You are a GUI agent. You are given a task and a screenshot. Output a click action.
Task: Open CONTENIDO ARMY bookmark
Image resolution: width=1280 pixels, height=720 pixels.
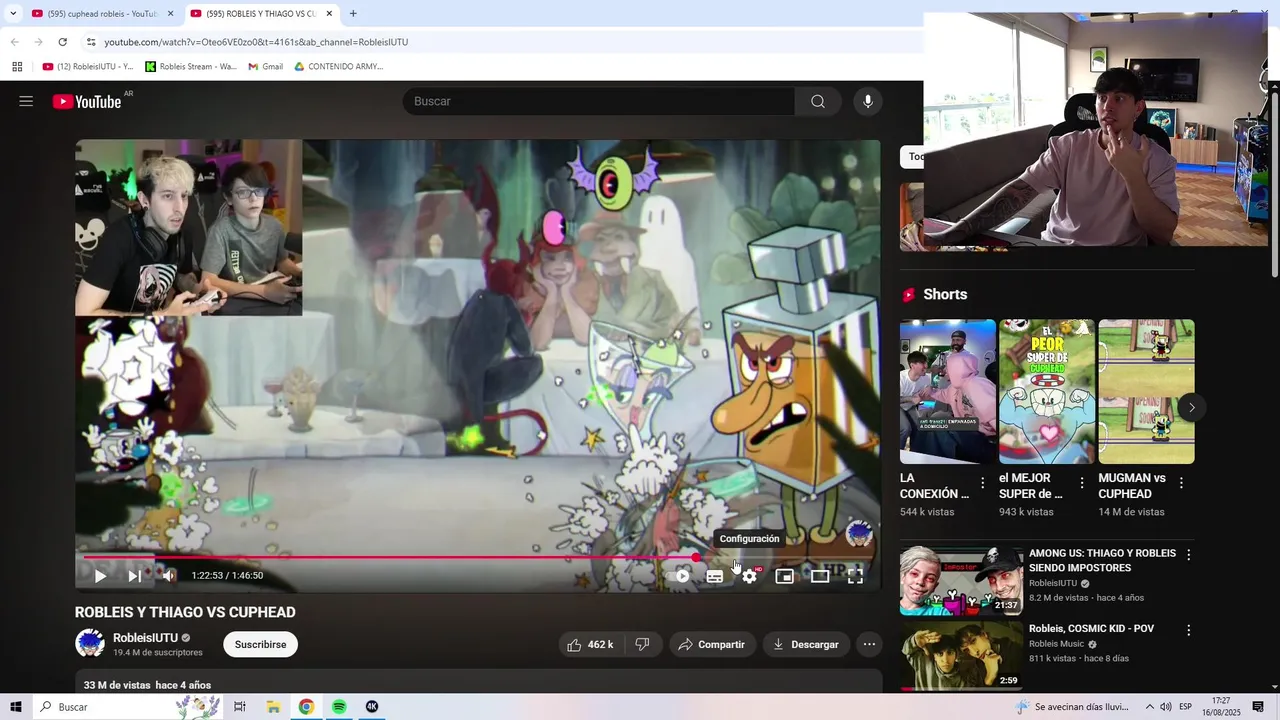point(339,67)
